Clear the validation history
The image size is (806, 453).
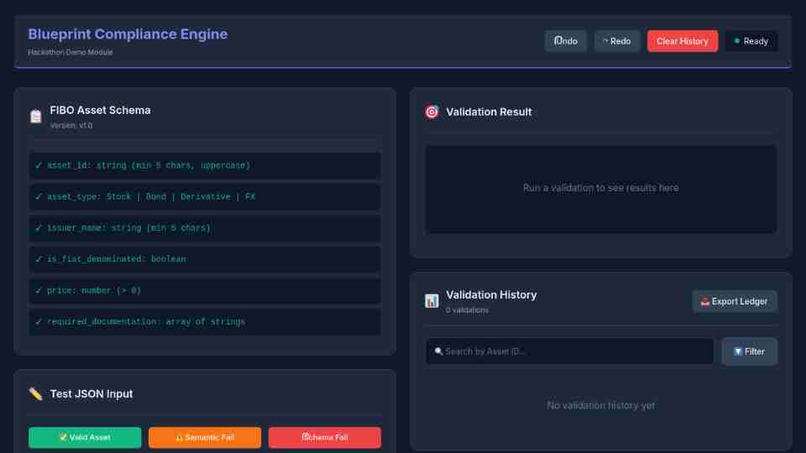point(682,41)
